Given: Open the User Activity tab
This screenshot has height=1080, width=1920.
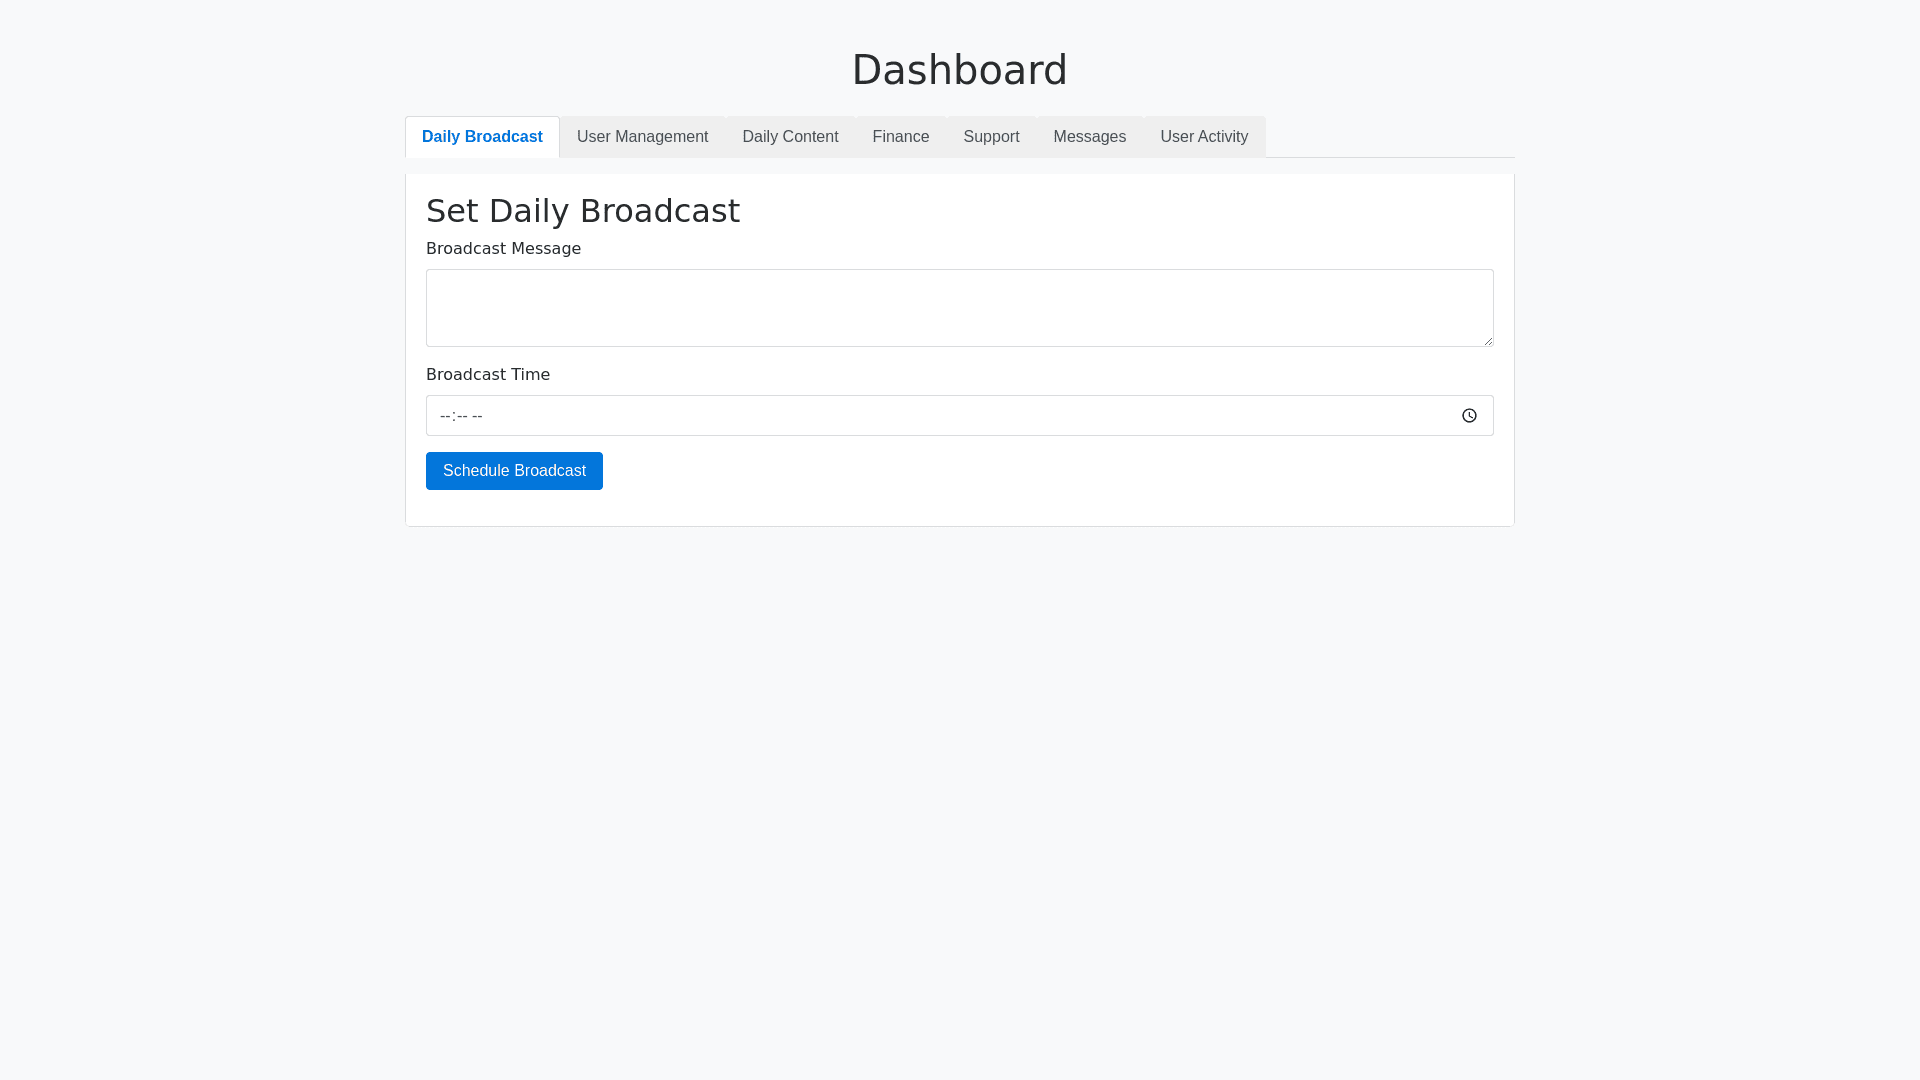Looking at the screenshot, I should [x=1203, y=137].
